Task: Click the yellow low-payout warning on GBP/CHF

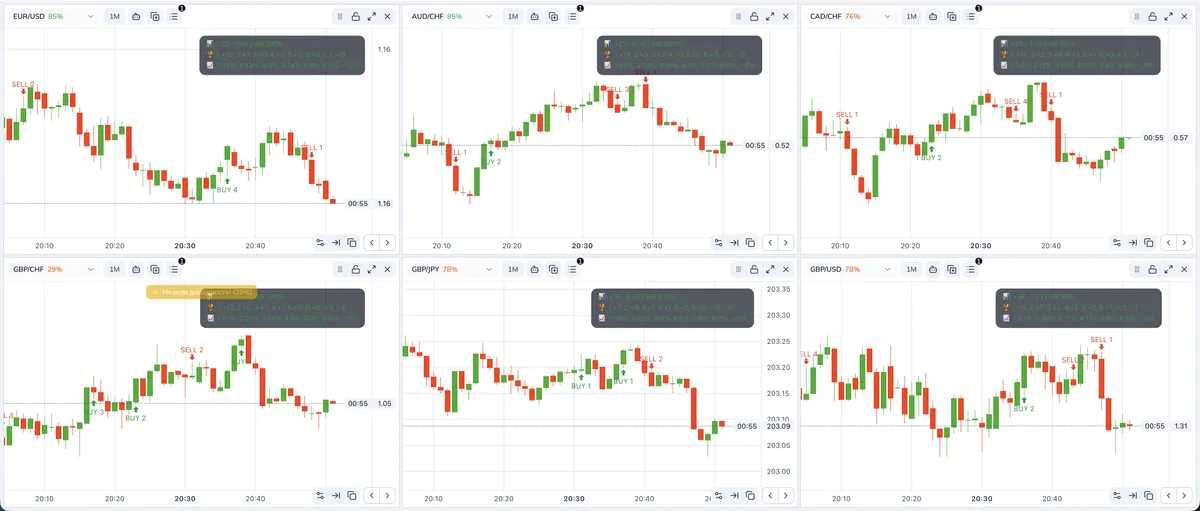Action: point(202,292)
